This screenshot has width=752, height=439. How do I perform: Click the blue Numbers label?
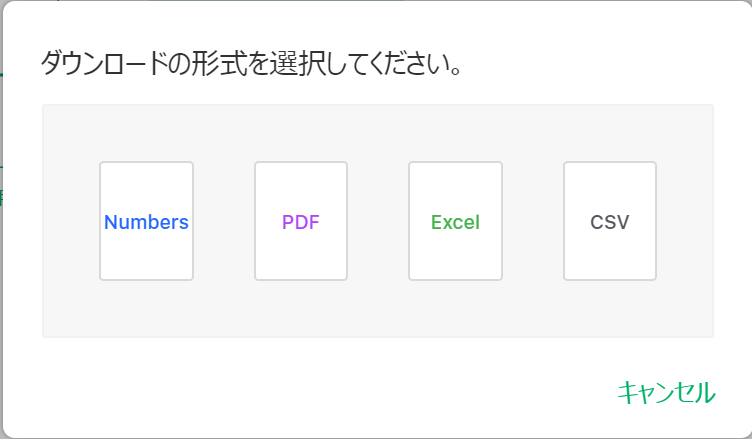146,222
